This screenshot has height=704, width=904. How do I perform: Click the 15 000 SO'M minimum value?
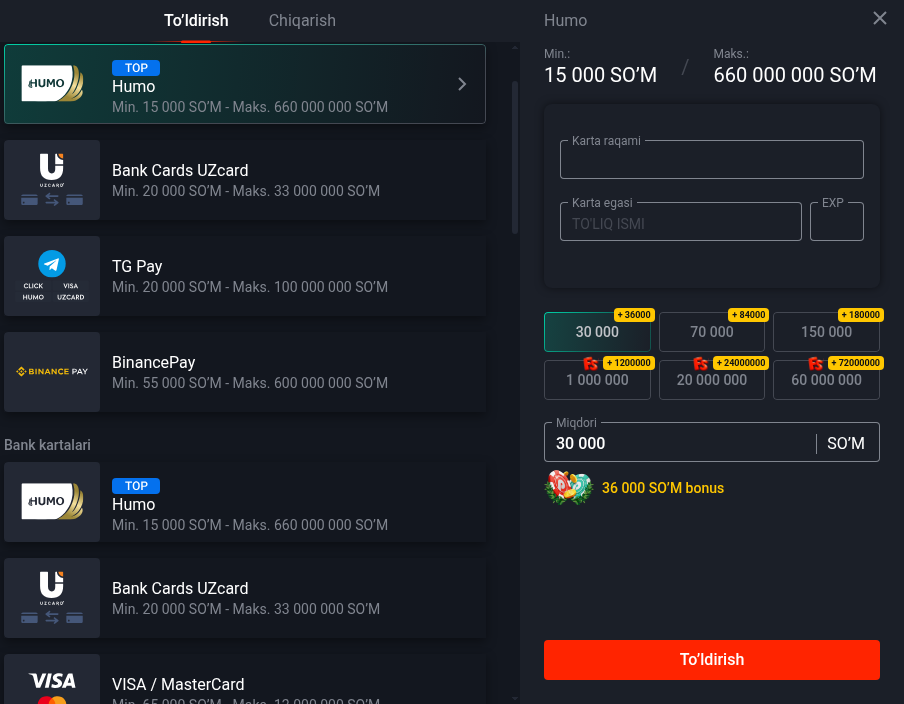(600, 75)
